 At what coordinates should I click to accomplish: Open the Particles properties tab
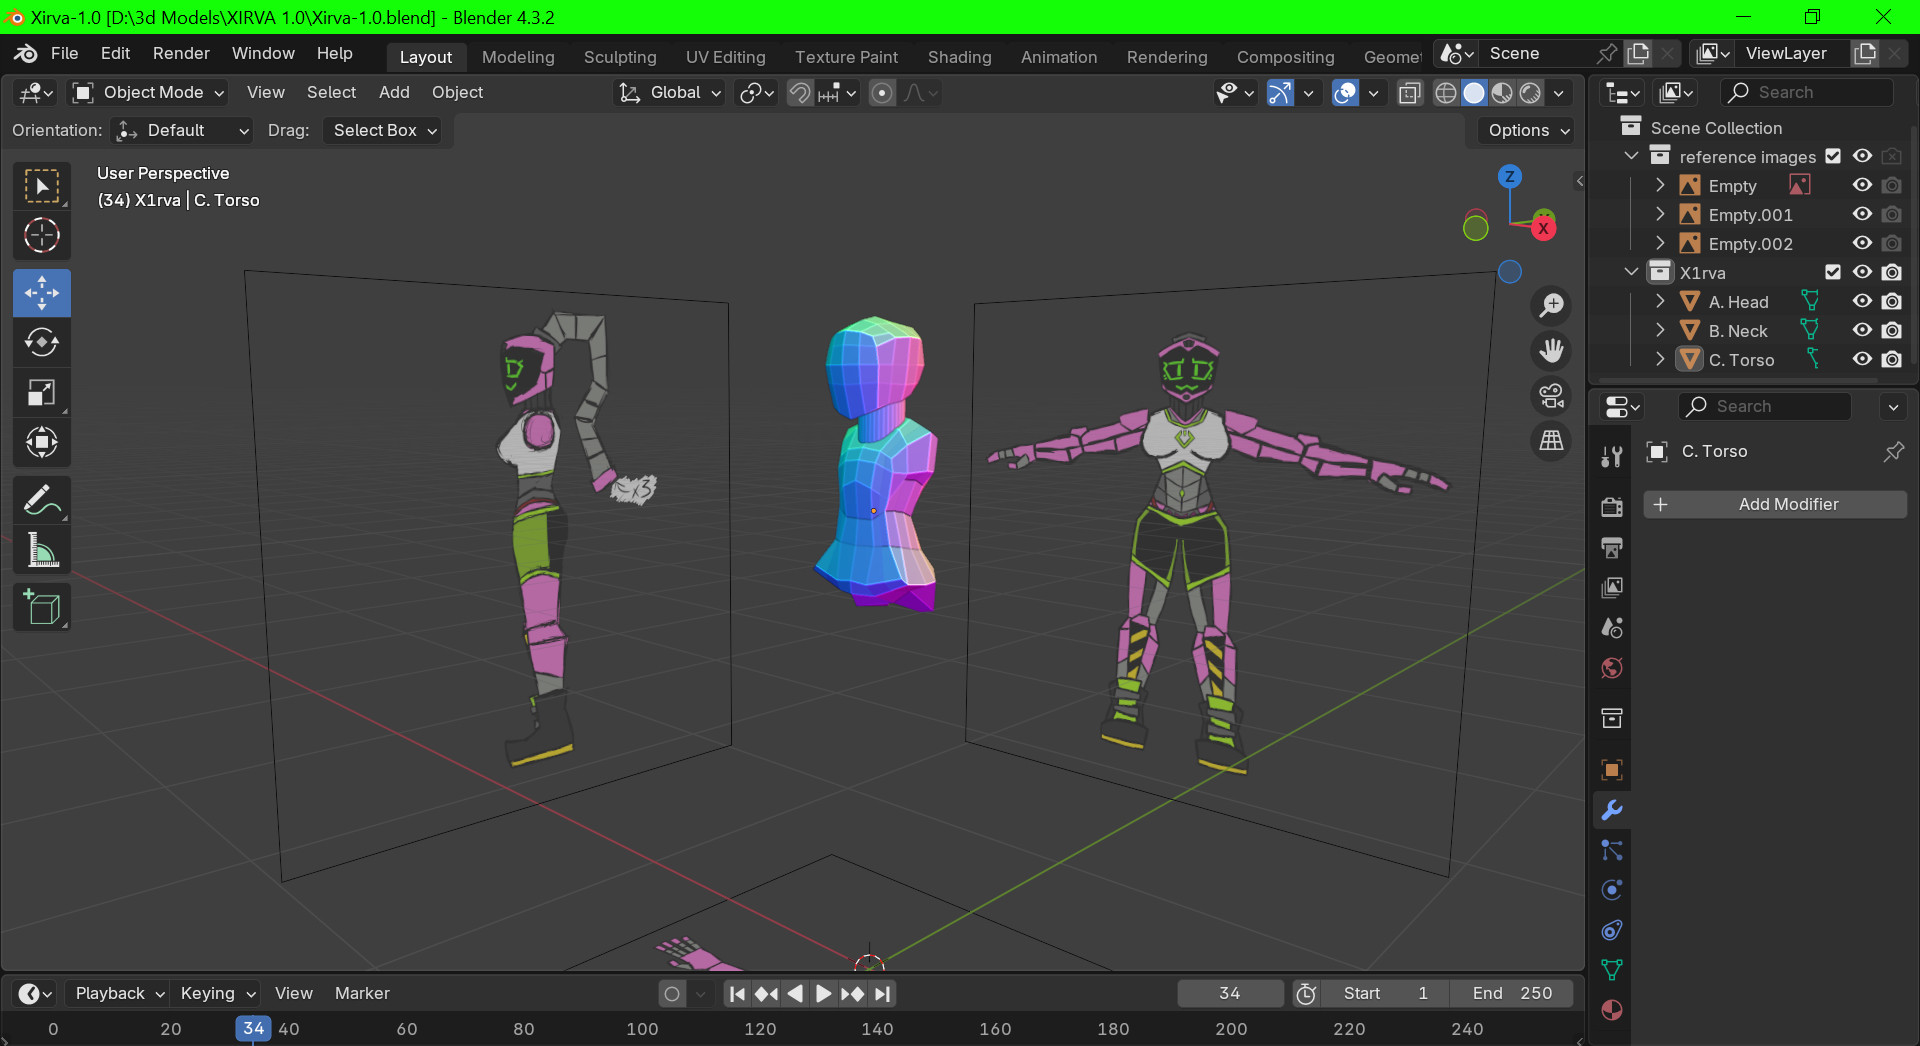click(x=1611, y=850)
